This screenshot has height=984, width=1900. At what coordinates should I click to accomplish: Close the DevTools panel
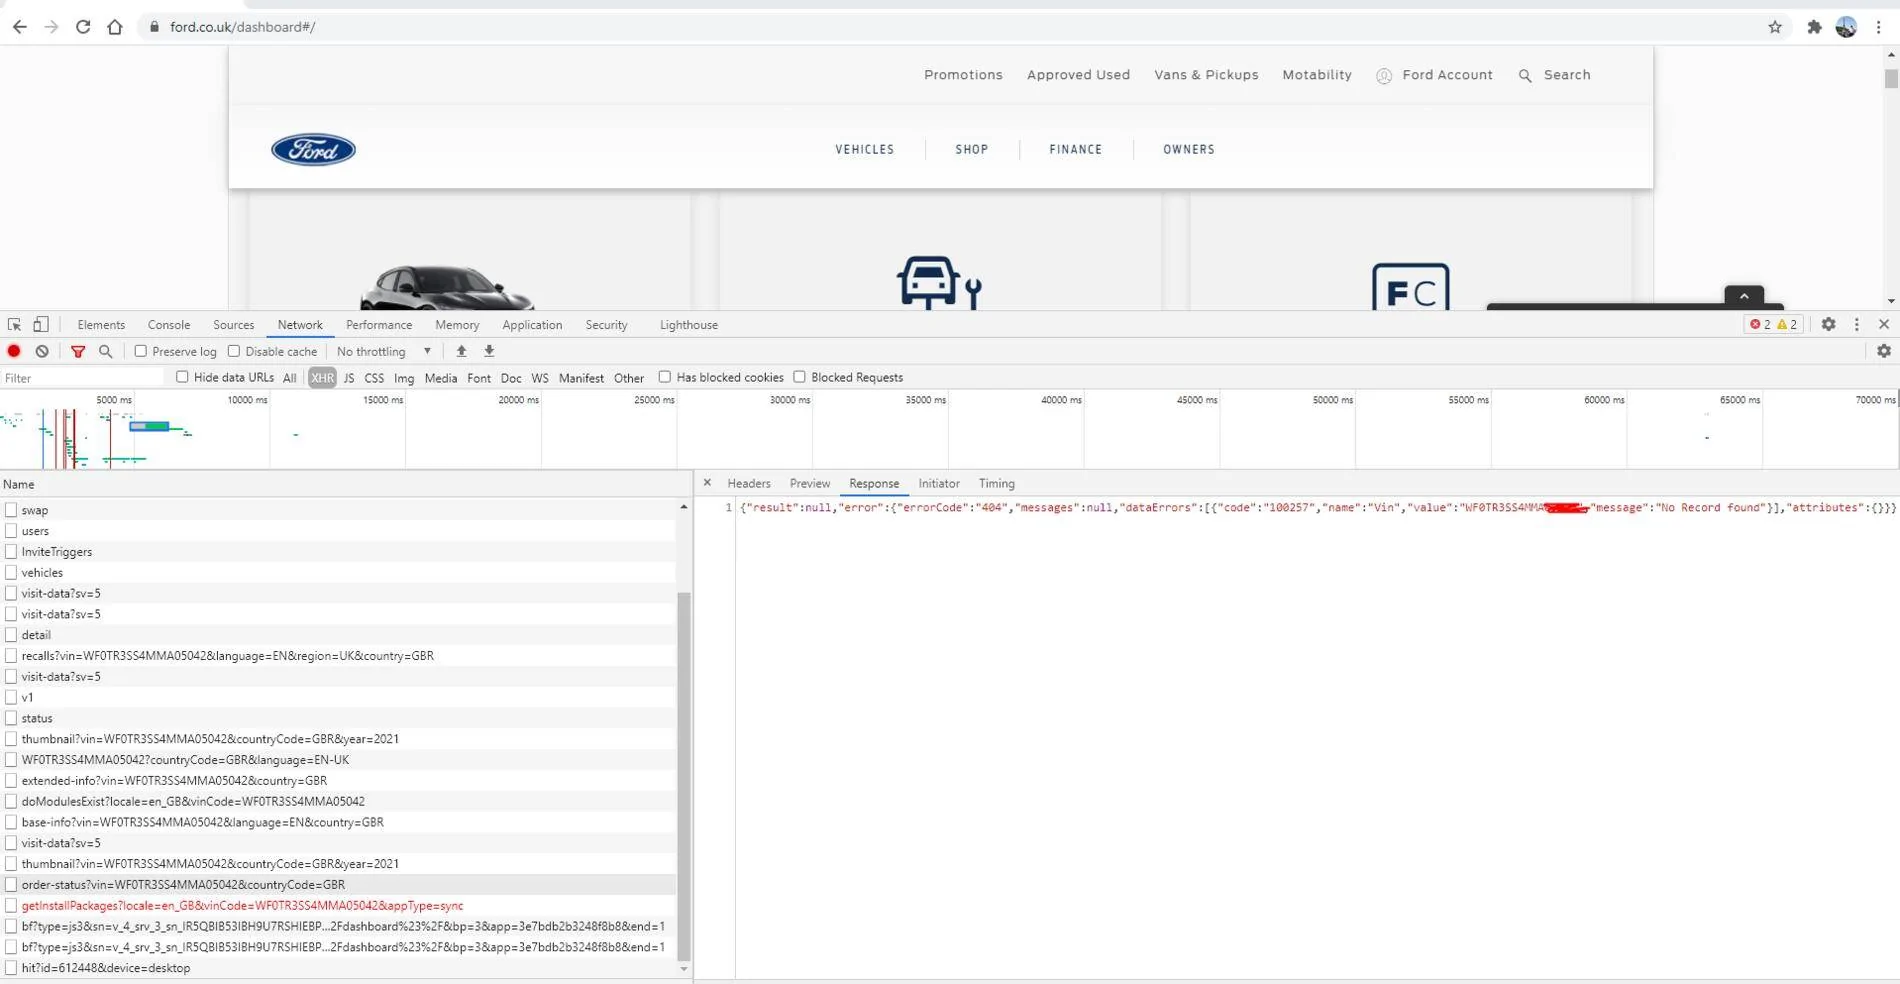[1884, 324]
